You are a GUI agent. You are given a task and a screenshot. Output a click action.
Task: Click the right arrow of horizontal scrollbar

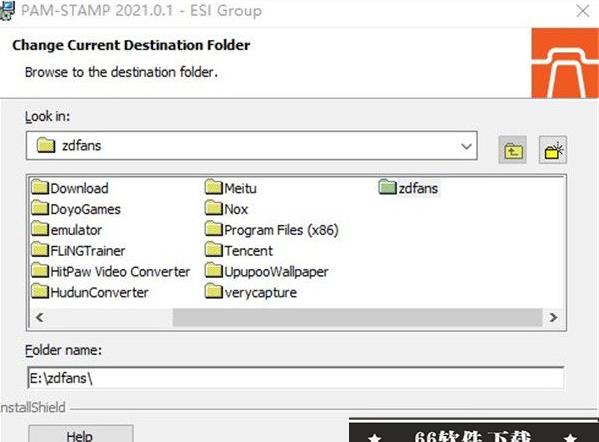tap(553, 317)
